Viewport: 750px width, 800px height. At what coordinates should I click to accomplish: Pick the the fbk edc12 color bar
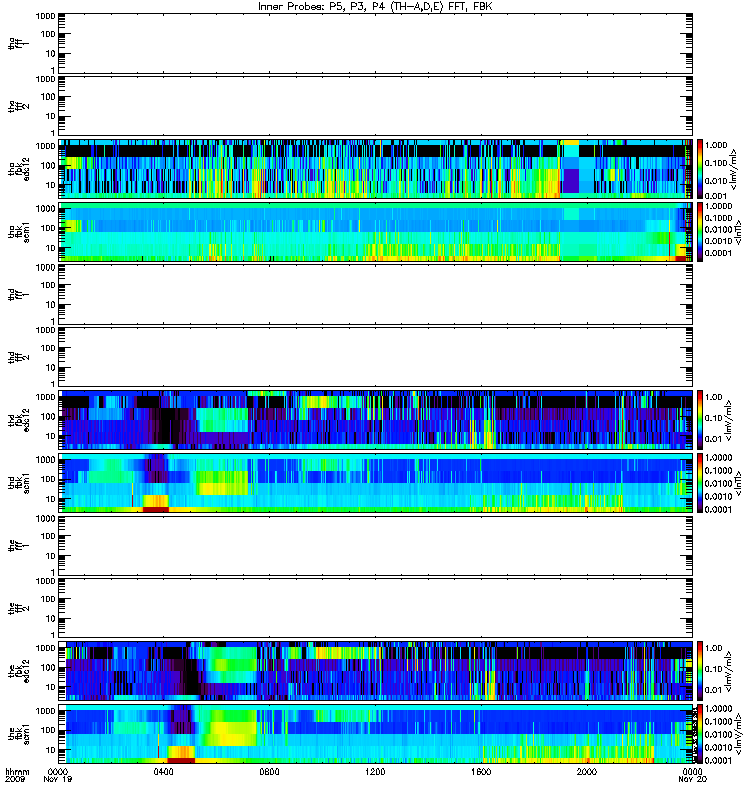700,671
